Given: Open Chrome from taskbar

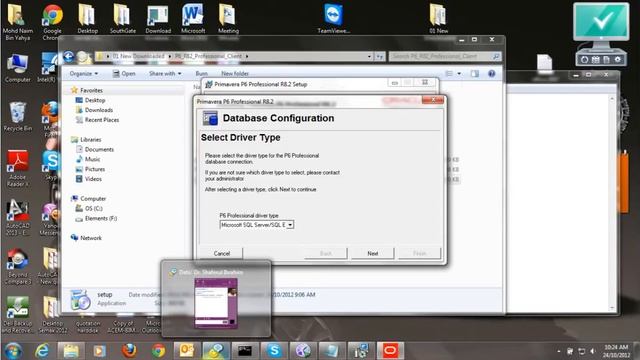Looking at the screenshot, I should pos(158,351).
